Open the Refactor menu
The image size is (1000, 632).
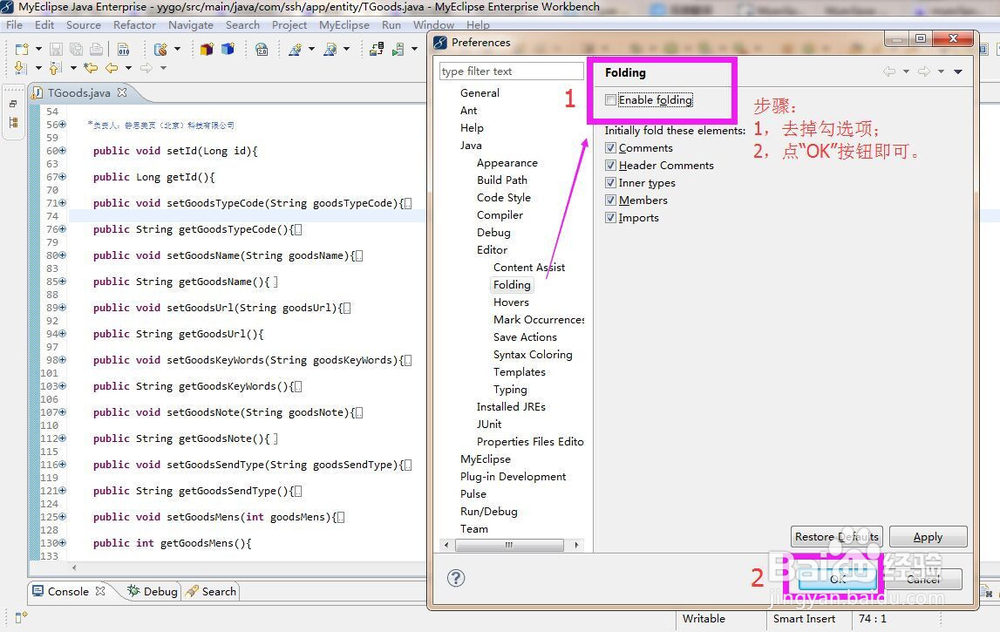[x=135, y=25]
